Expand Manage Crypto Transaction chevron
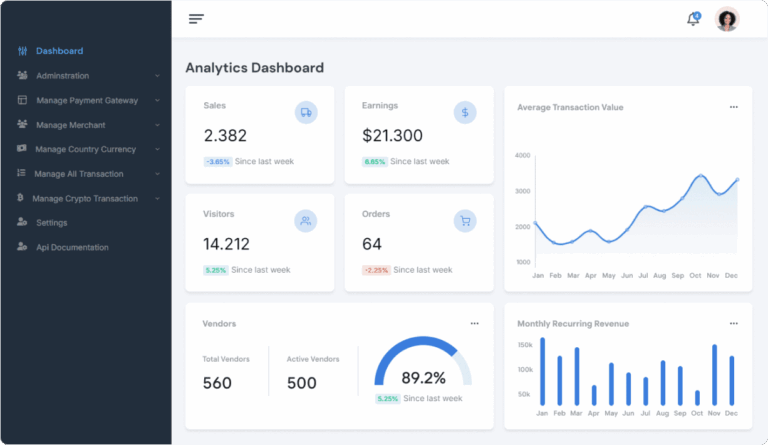This screenshot has height=445, width=768. coord(157,198)
